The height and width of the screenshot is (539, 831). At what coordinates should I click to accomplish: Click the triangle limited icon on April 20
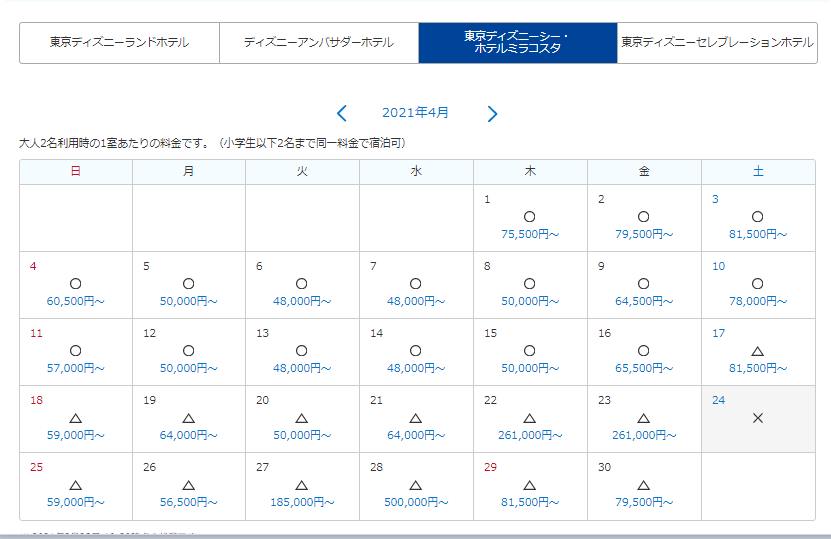point(302,418)
